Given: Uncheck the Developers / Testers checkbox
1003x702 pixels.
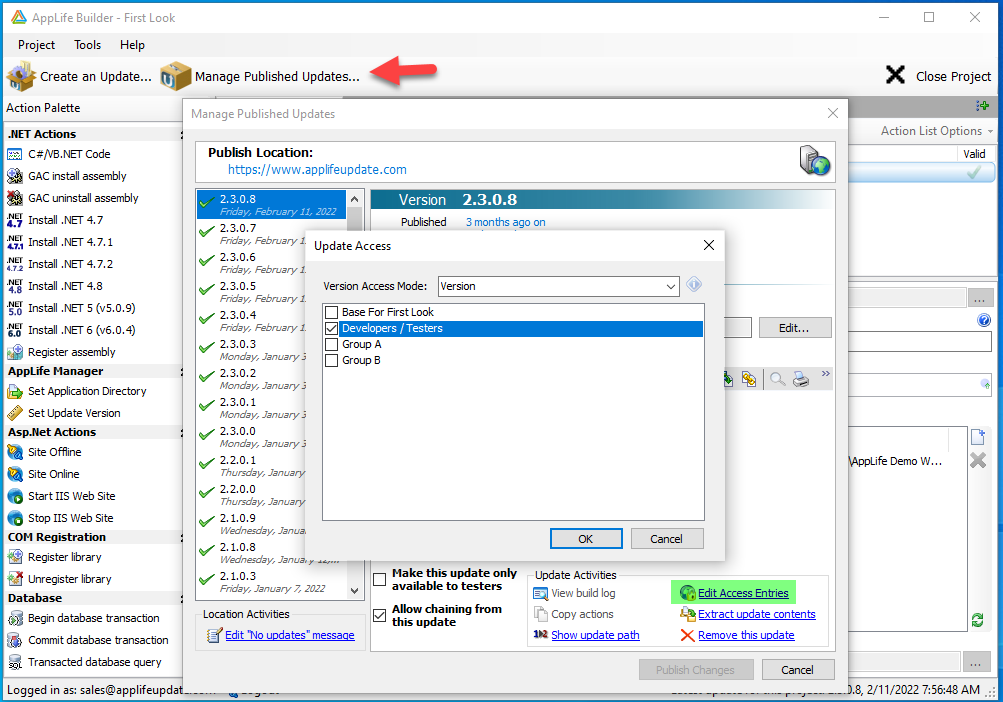Looking at the screenshot, I should [331, 328].
